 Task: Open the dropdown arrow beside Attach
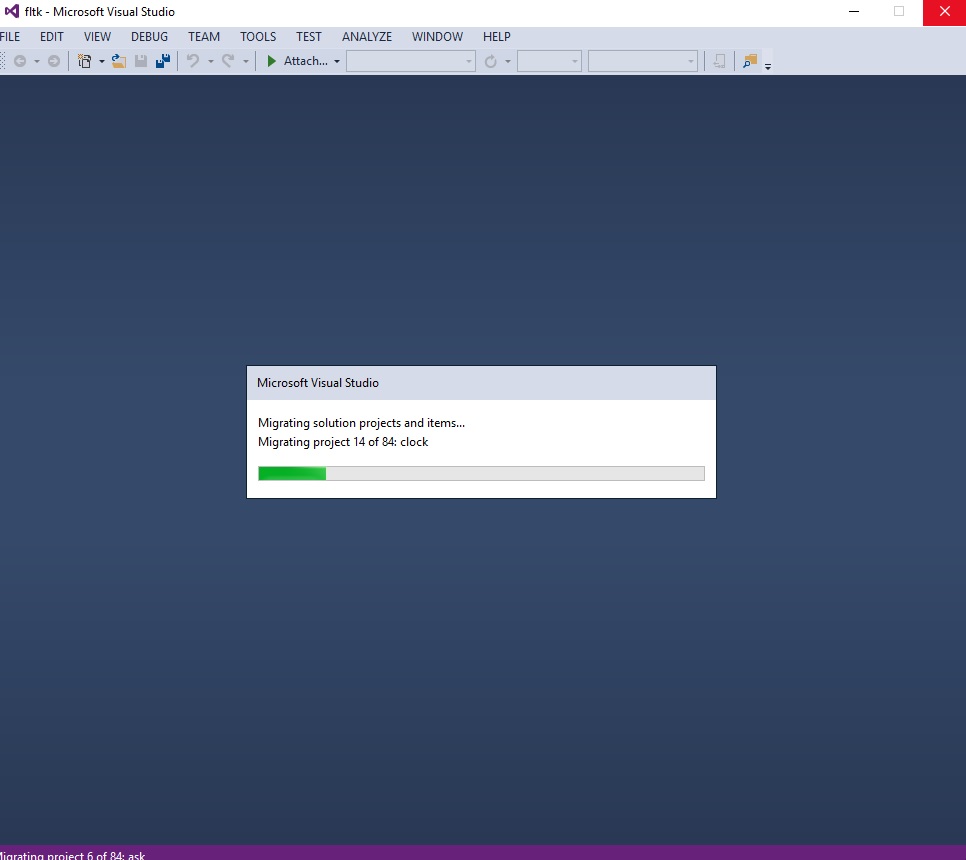pyautogui.click(x=336, y=62)
